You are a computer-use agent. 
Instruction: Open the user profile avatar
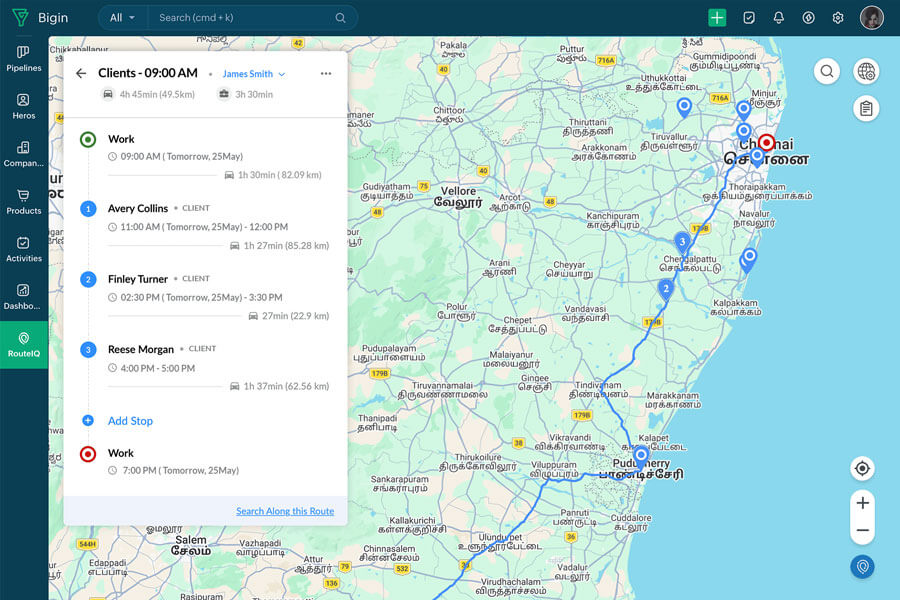(871, 18)
